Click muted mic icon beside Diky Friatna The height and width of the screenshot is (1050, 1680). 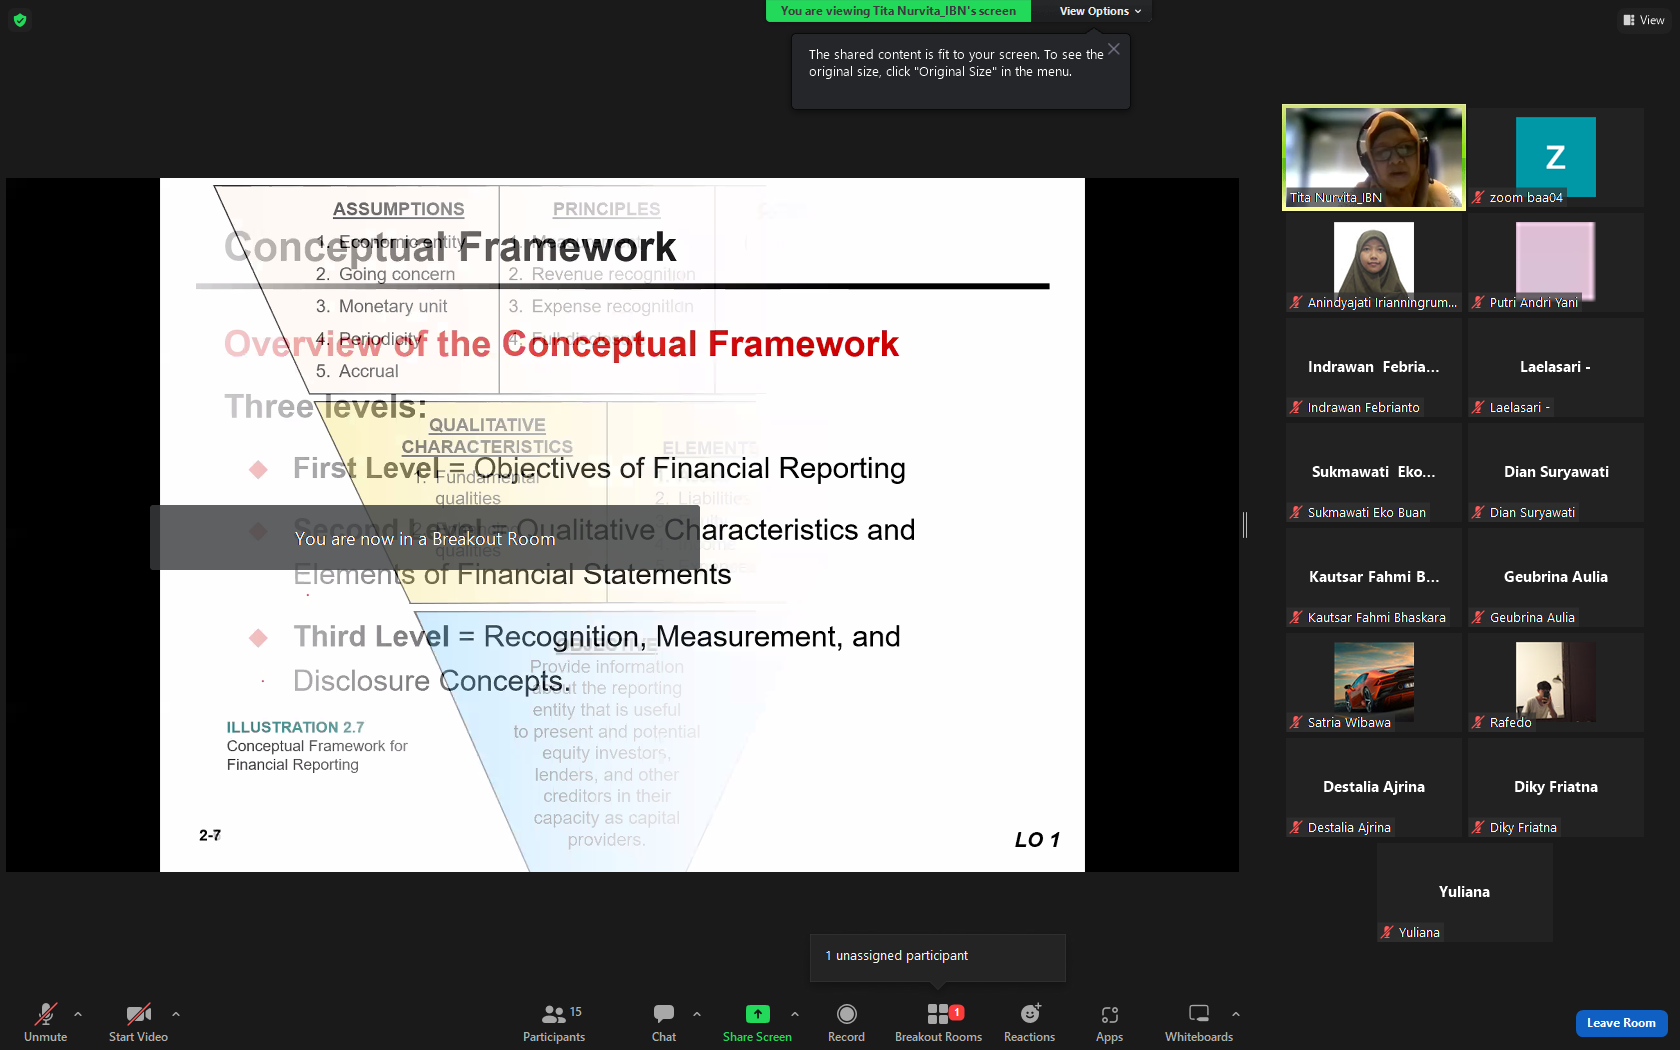coord(1478,827)
